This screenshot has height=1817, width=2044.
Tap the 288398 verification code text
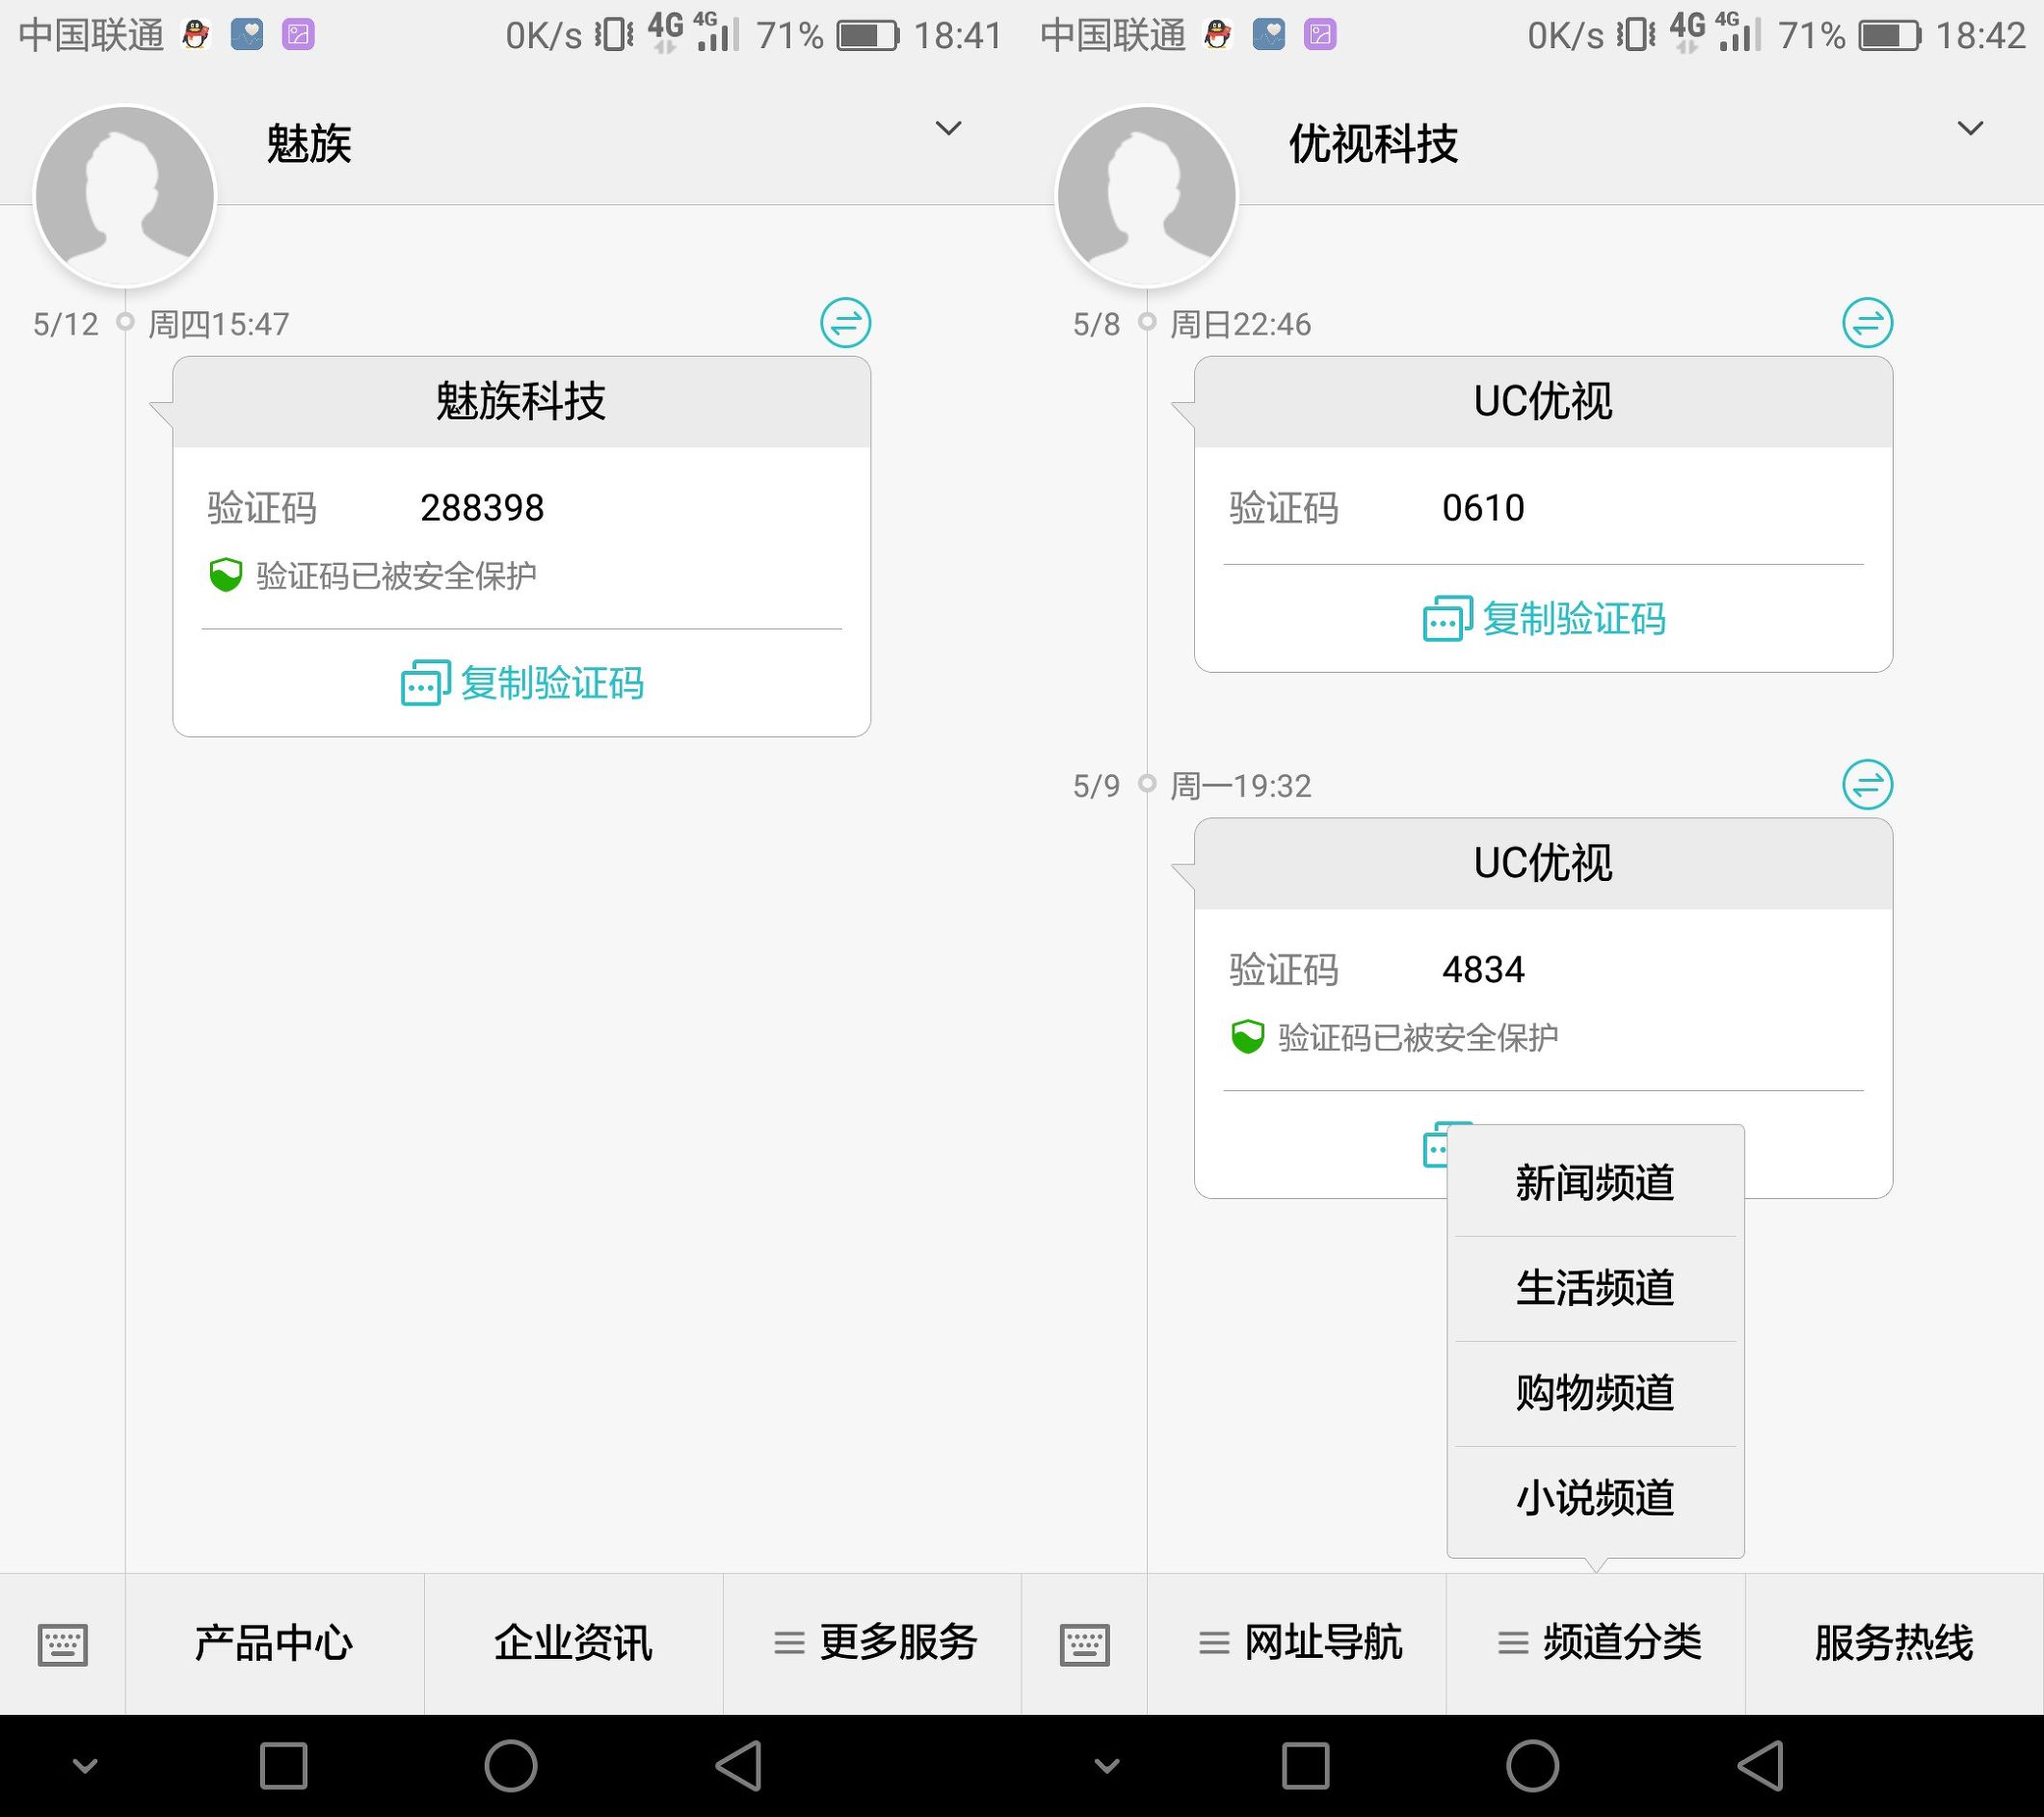[482, 508]
